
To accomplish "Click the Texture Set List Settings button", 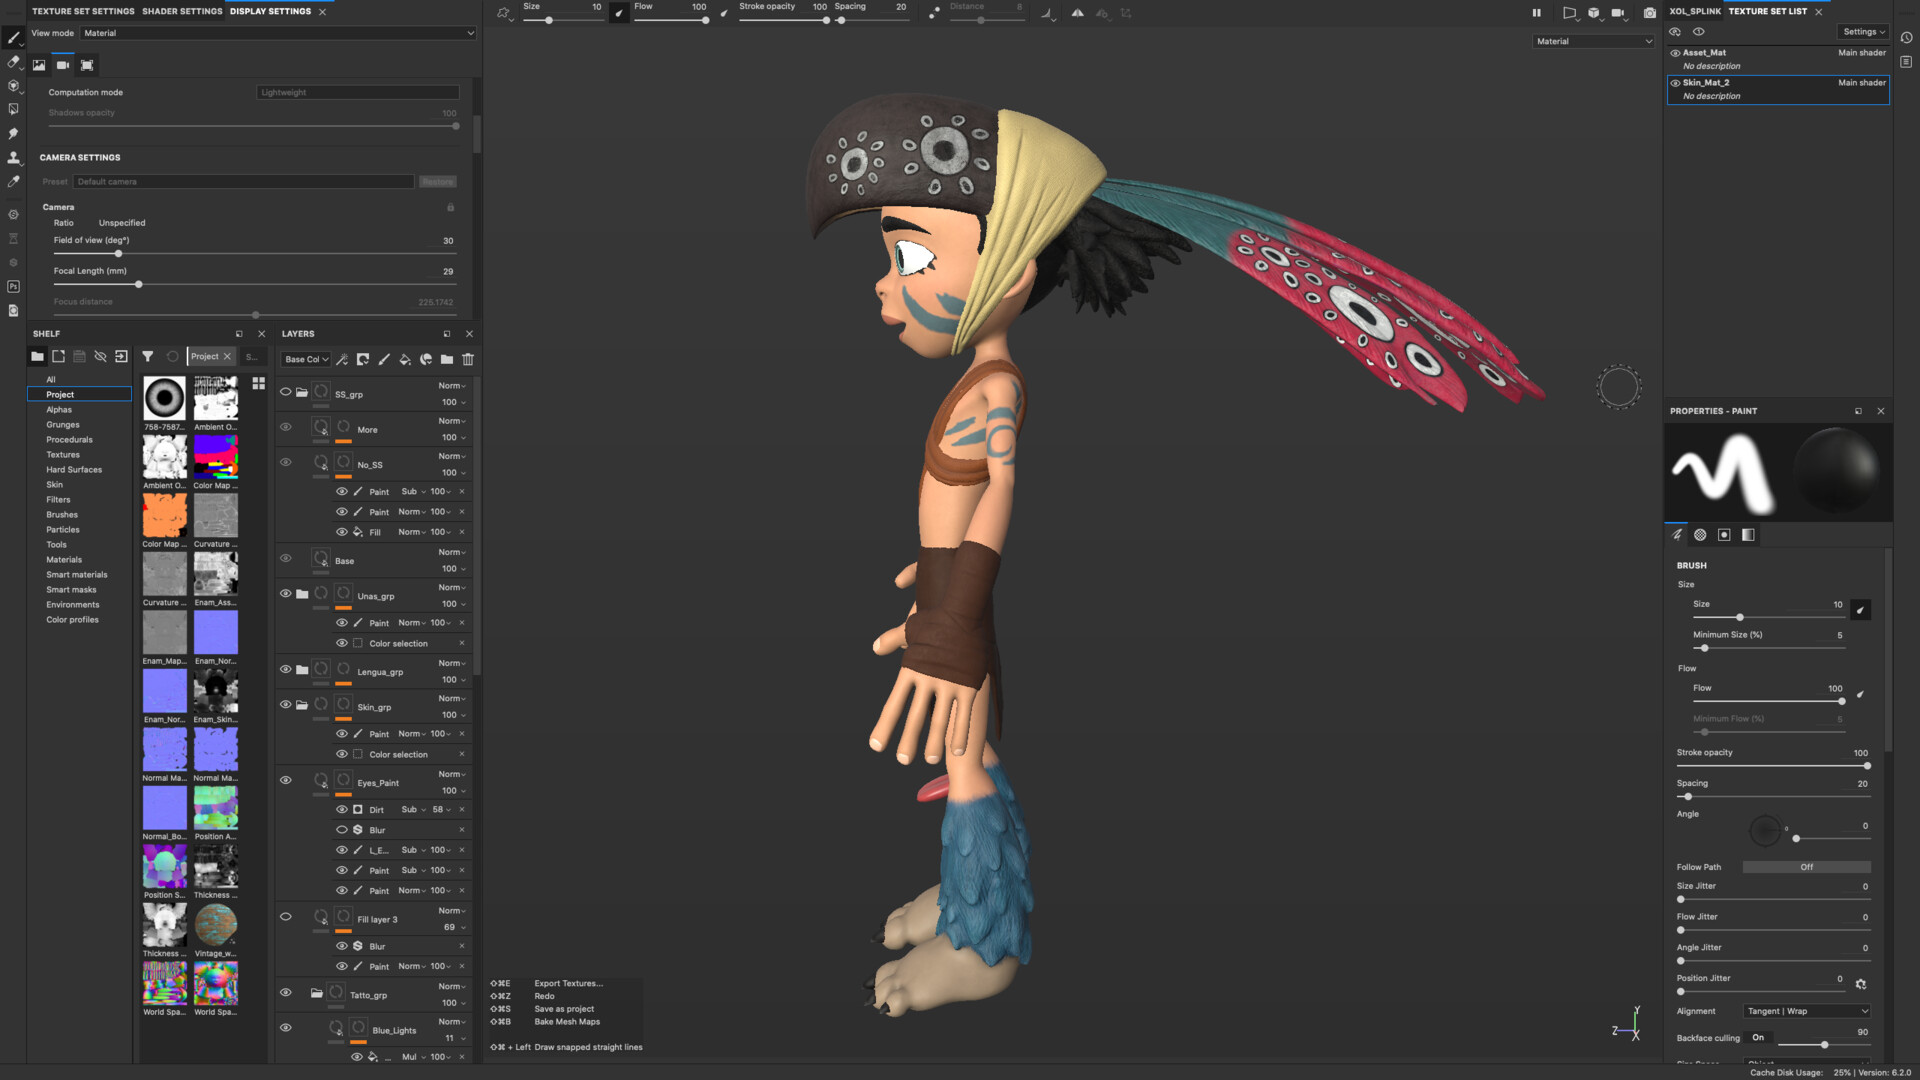I will [1863, 32].
